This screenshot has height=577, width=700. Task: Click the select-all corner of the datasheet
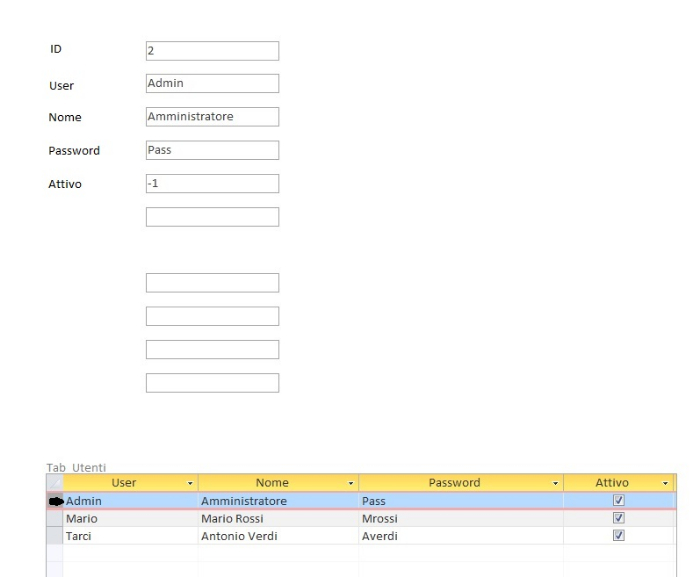(x=55, y=483)
